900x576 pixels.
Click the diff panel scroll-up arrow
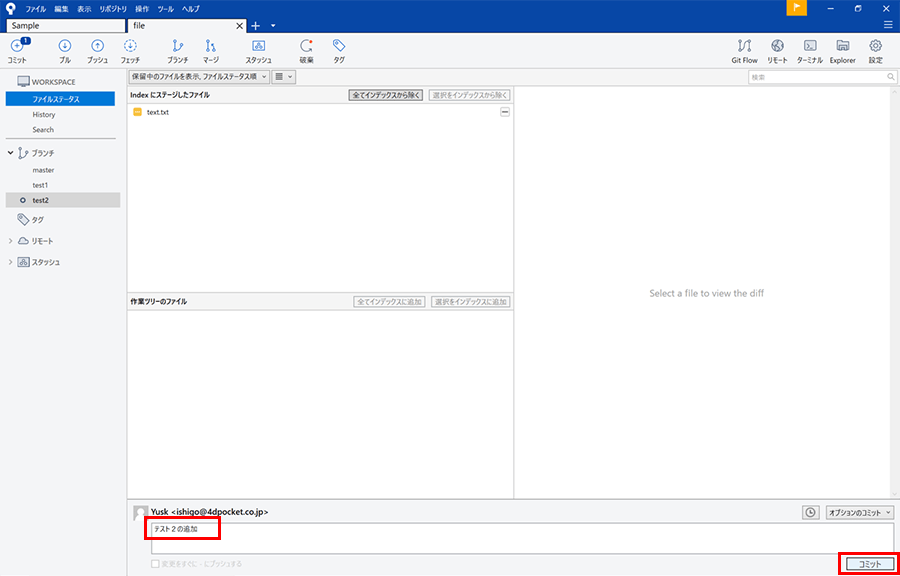pyautogui.click(x=894, y=92)
